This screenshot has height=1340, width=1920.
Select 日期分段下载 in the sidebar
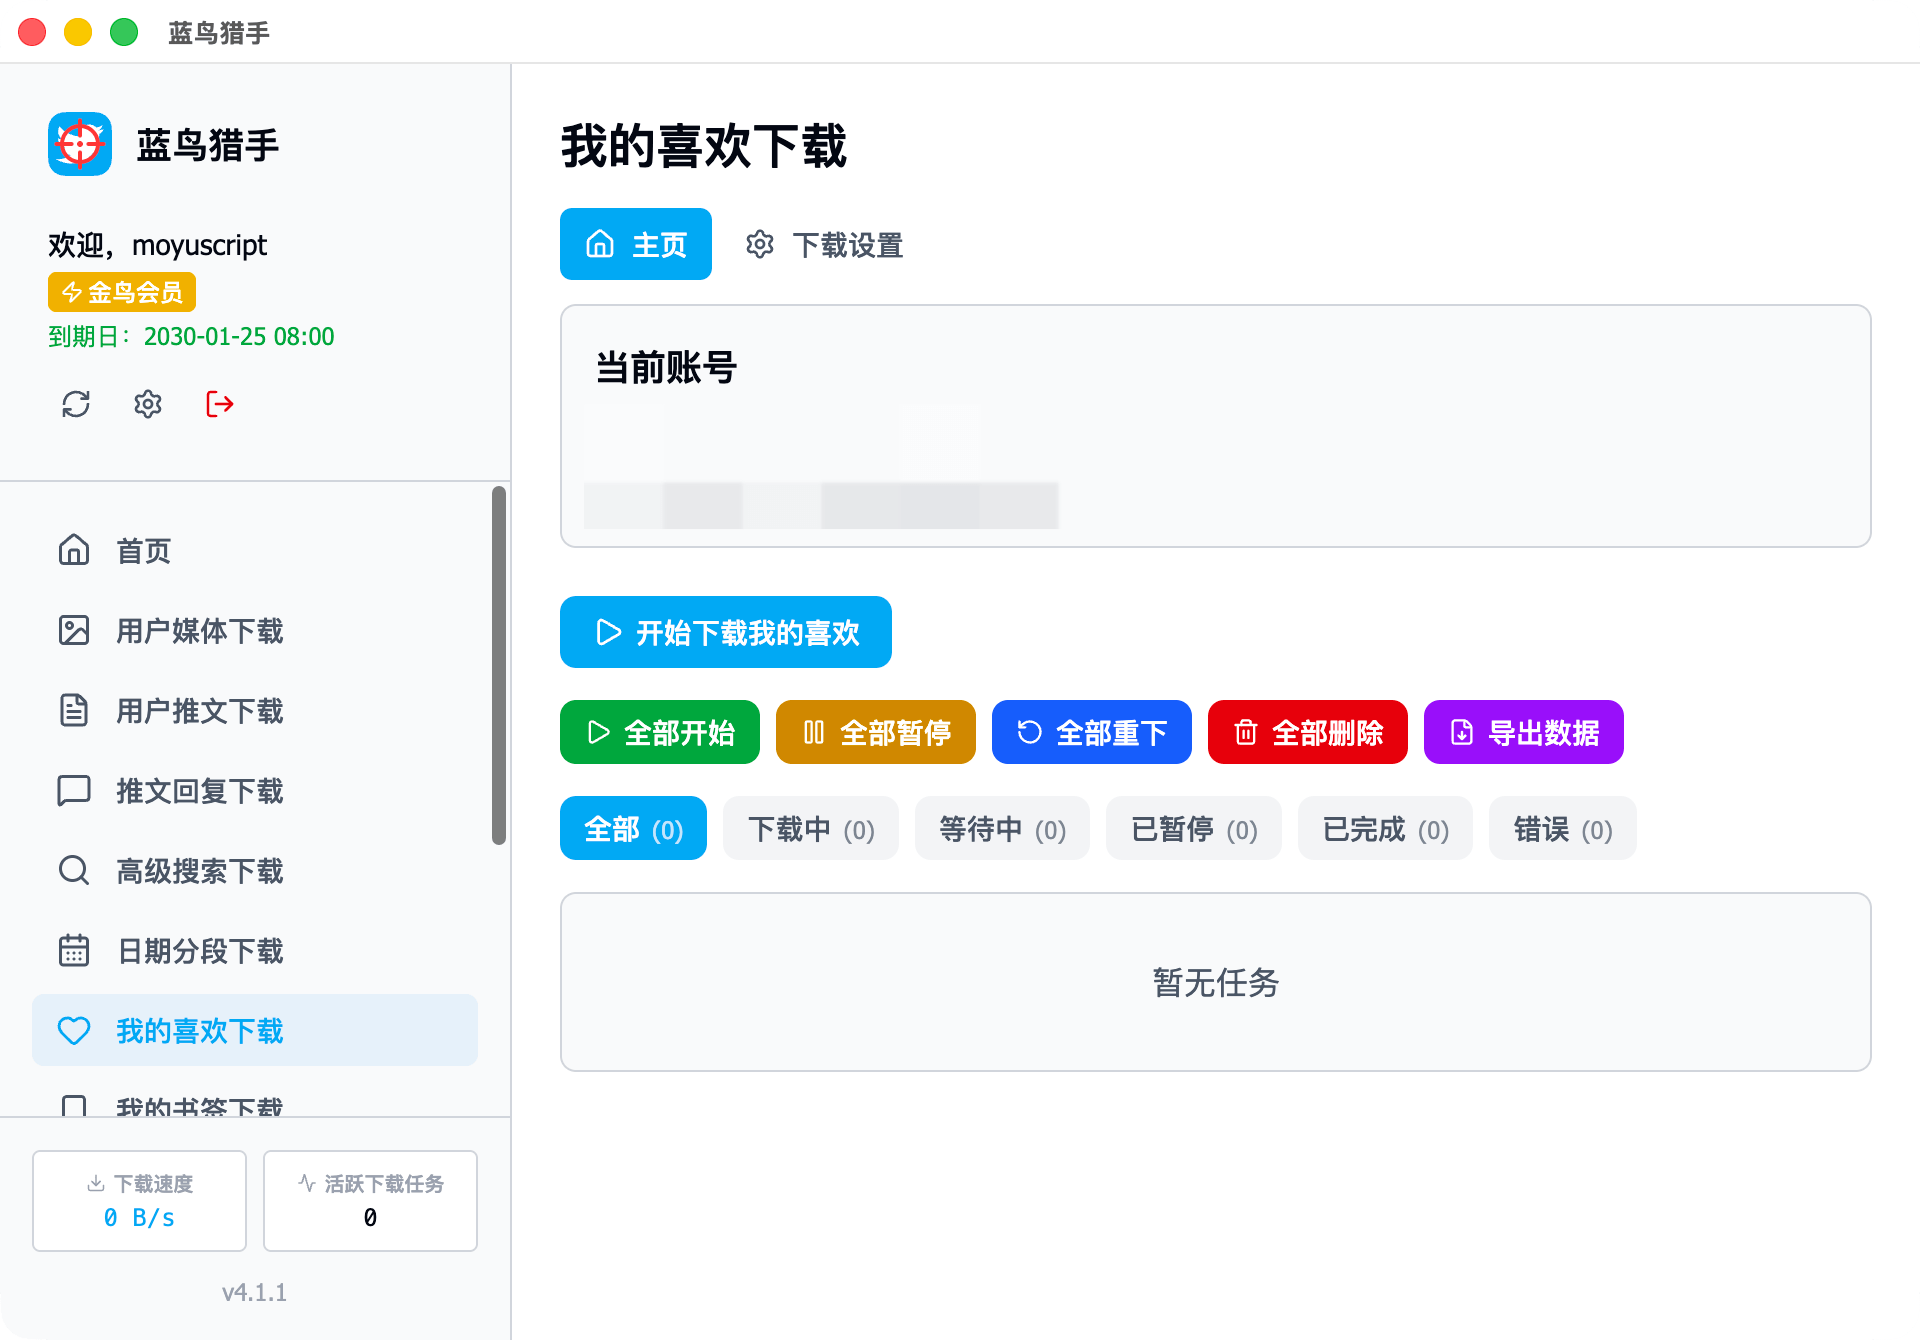click(x=199, y=951)
